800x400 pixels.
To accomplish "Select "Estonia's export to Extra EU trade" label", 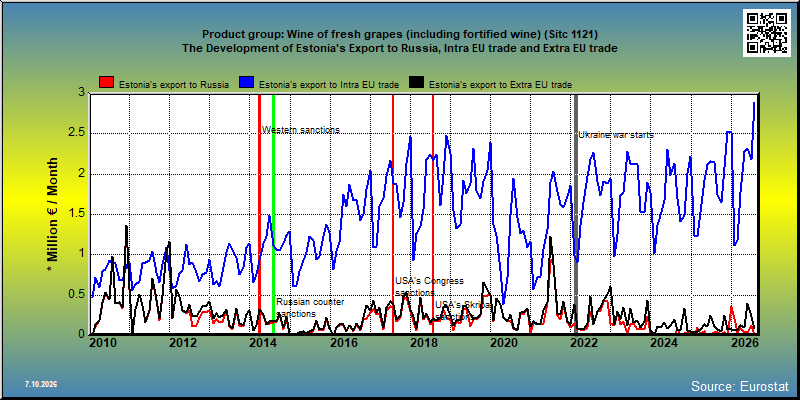I will [501, 85].
